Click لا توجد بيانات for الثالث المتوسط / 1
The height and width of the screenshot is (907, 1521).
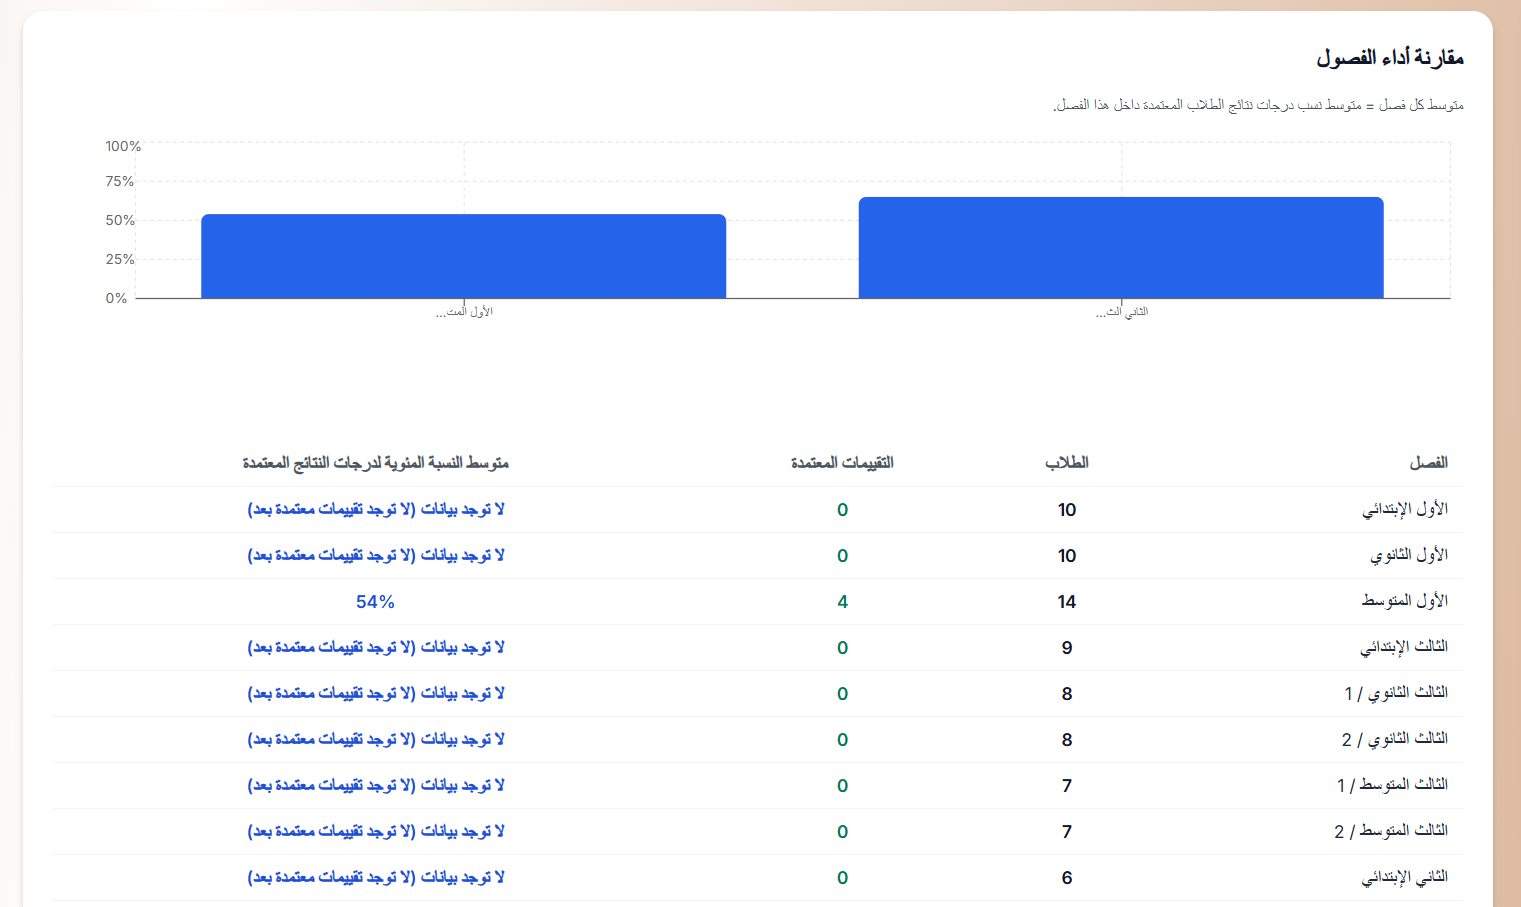click(377, 785)
